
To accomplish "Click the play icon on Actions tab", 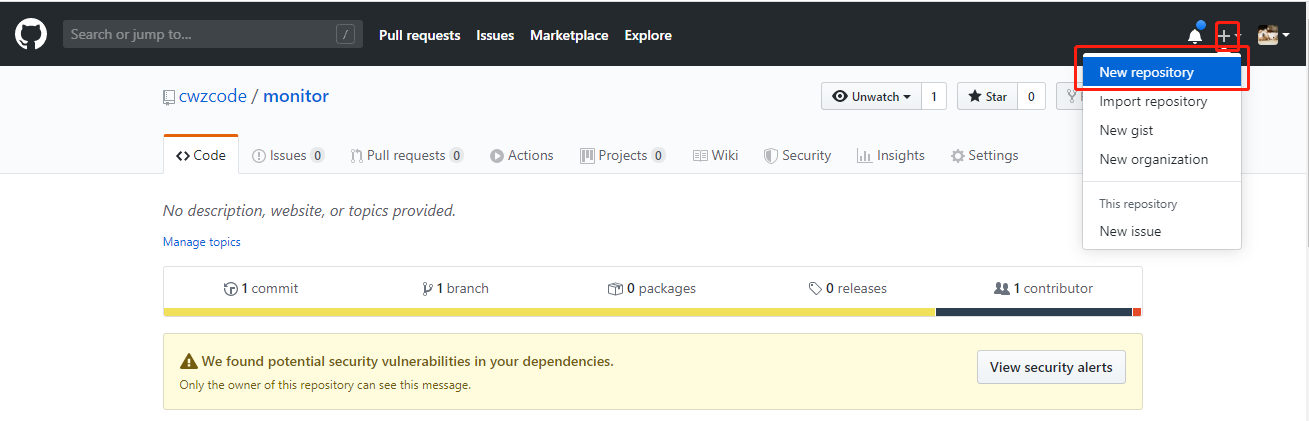I will [497, 156].
